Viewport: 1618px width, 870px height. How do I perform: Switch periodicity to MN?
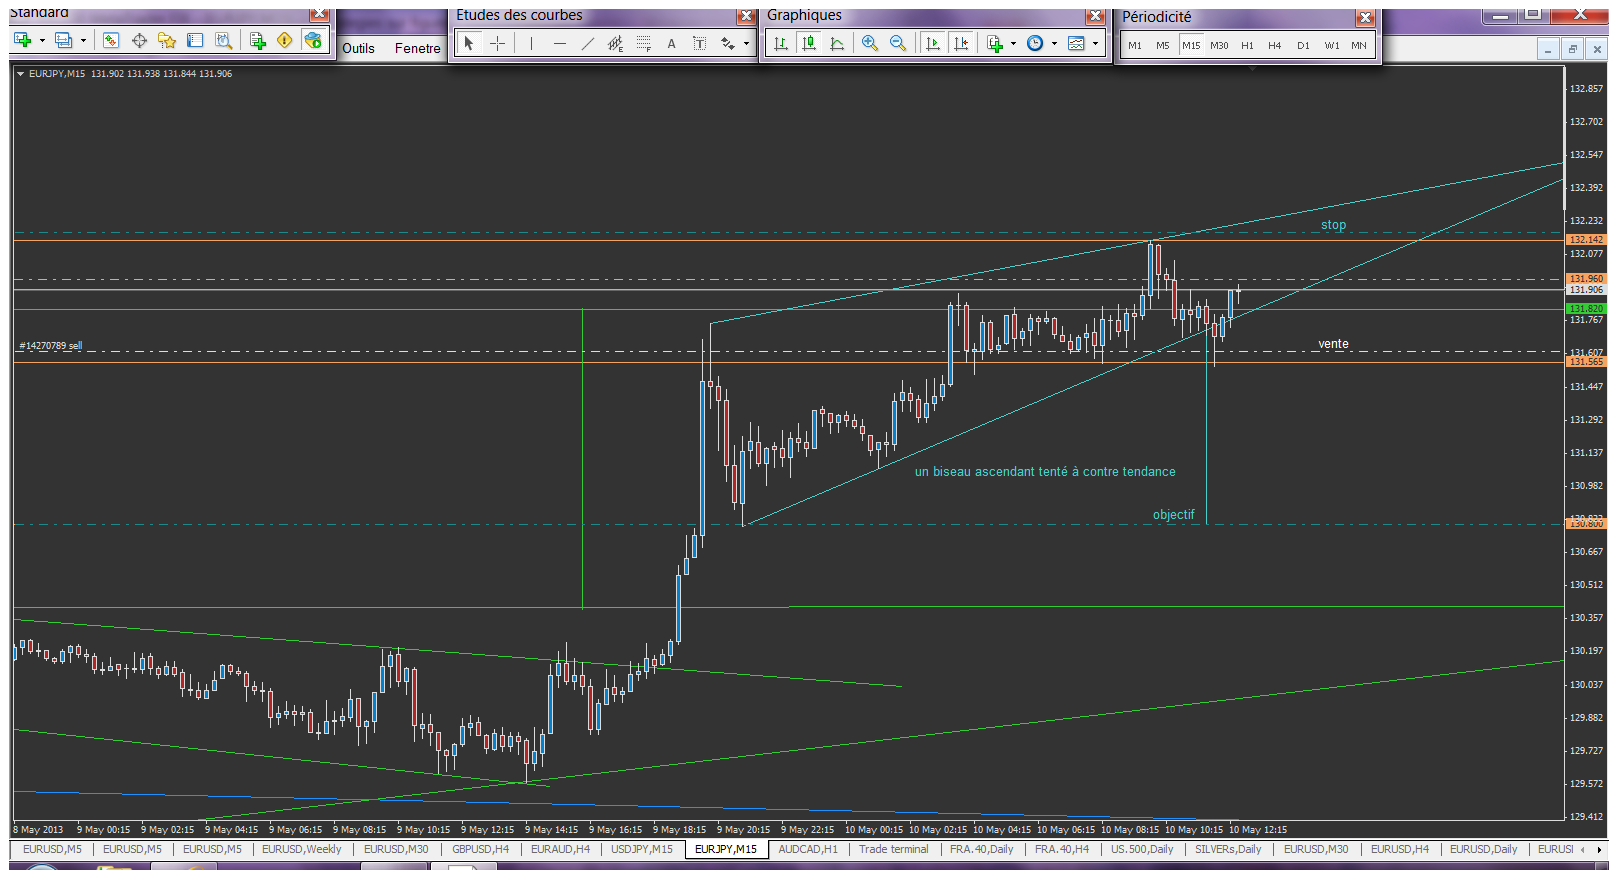pyautogui.click(x=1359, y=45)
